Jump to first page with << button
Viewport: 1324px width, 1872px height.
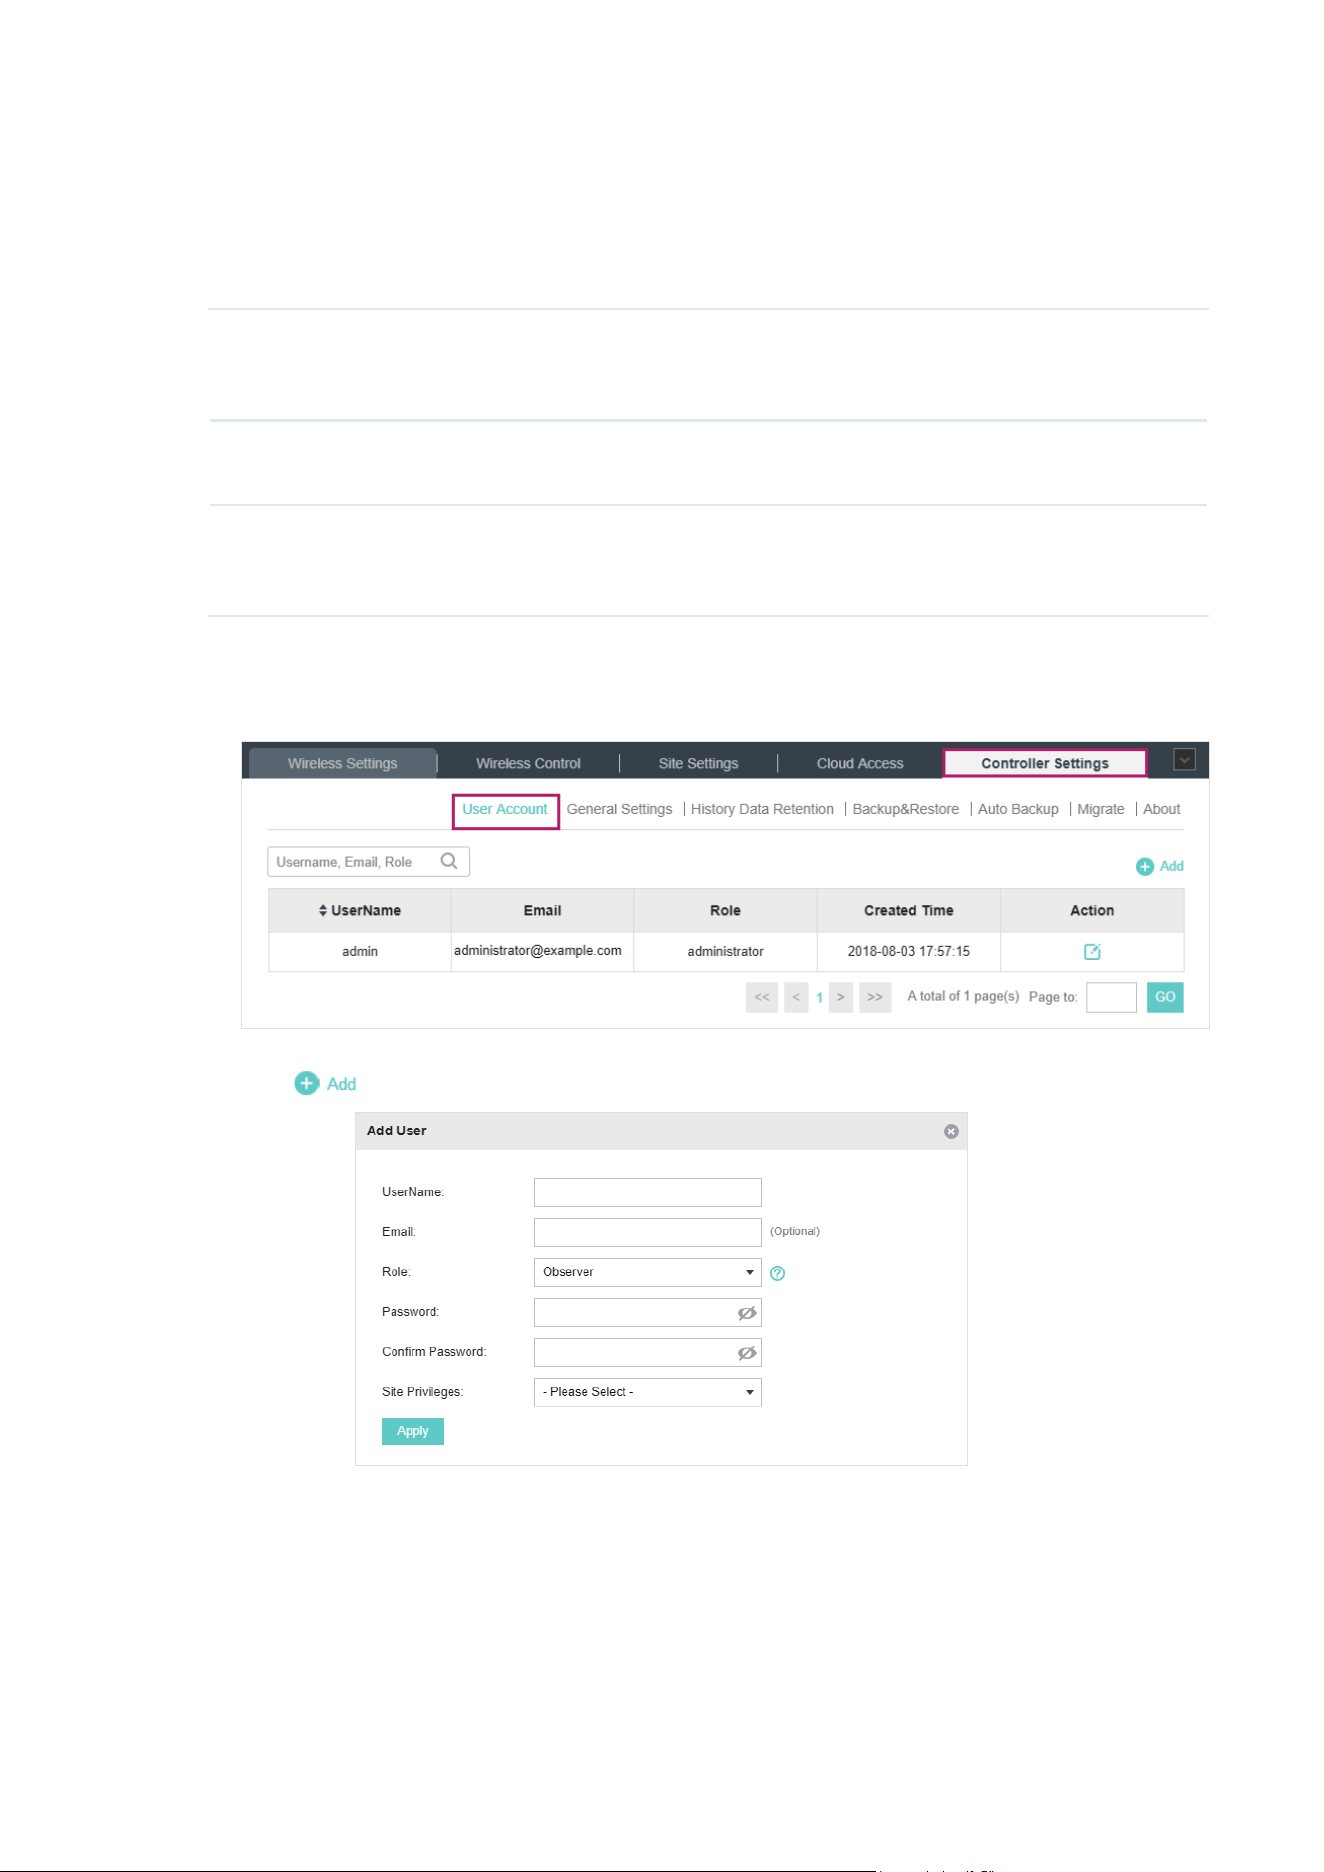point(762,997)
